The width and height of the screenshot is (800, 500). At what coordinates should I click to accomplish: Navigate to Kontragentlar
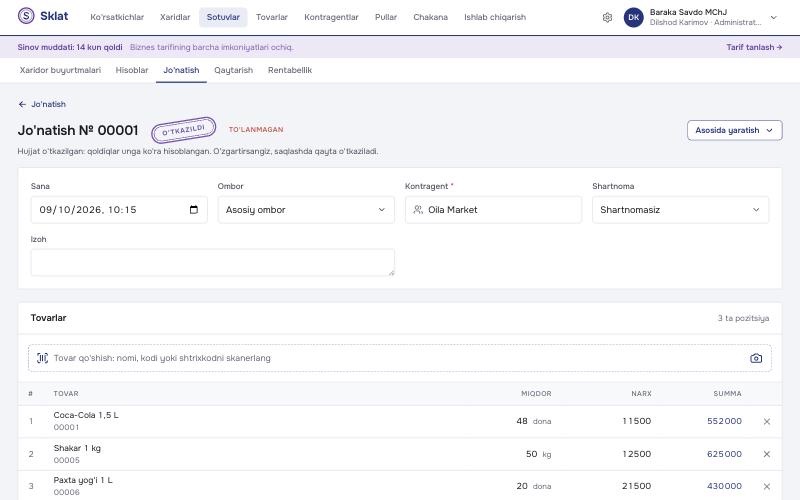331,17
